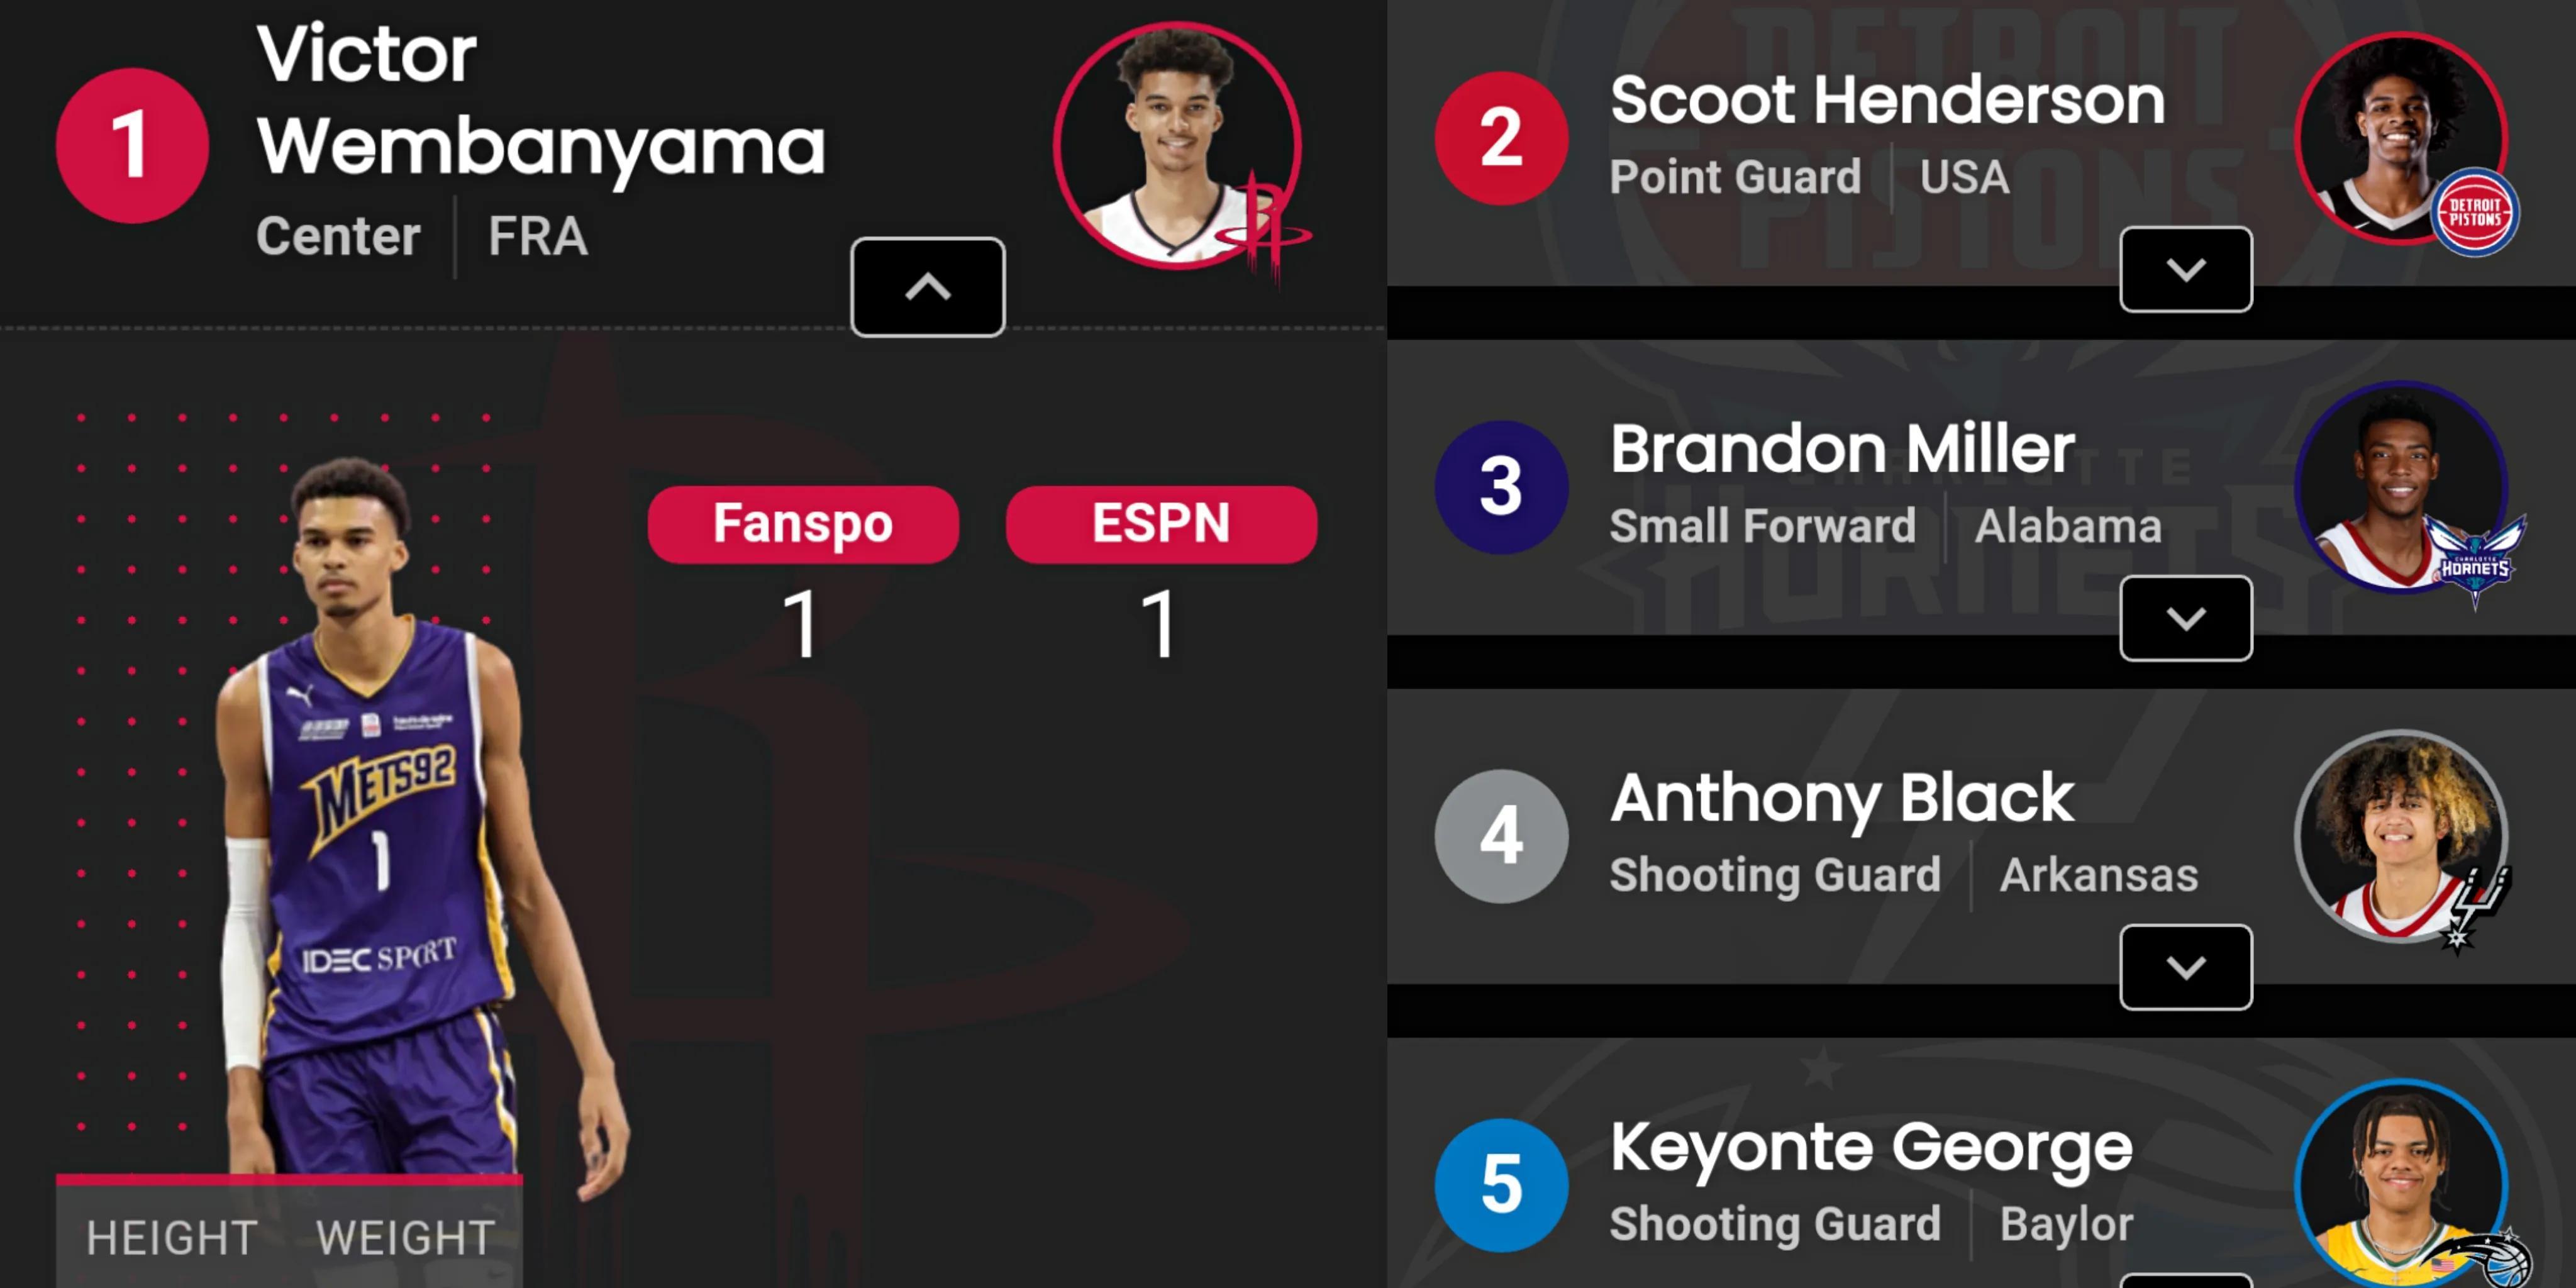Open Scoot Henderson's player name link
The image size is (2576, 1288).
coord(1887,100)
